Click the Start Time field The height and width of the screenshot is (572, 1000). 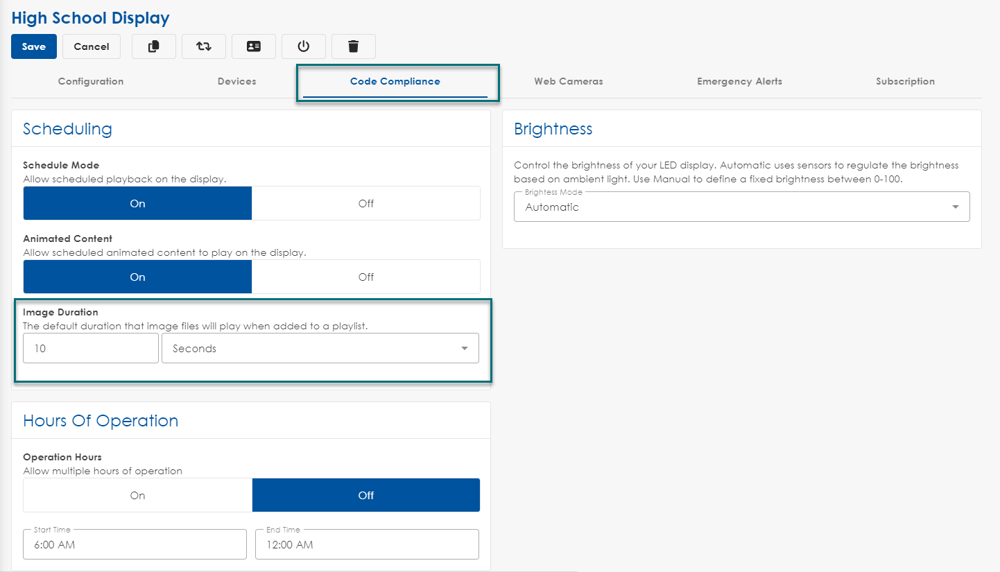click(x=134, y=544)
